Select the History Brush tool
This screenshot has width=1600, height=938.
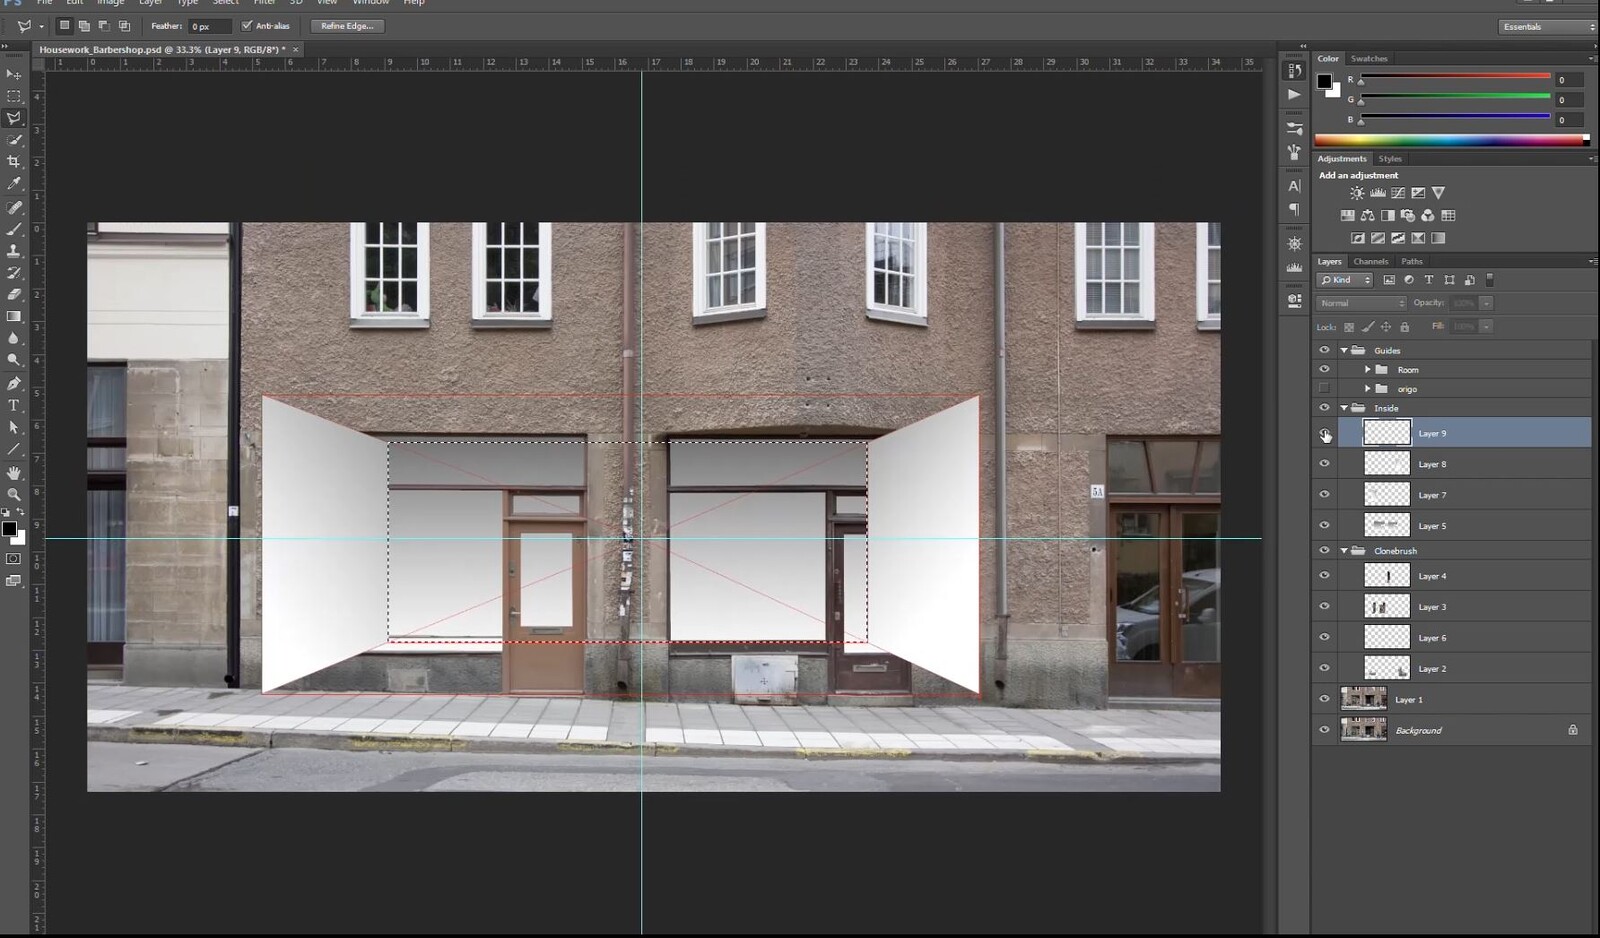click(14, 272)
